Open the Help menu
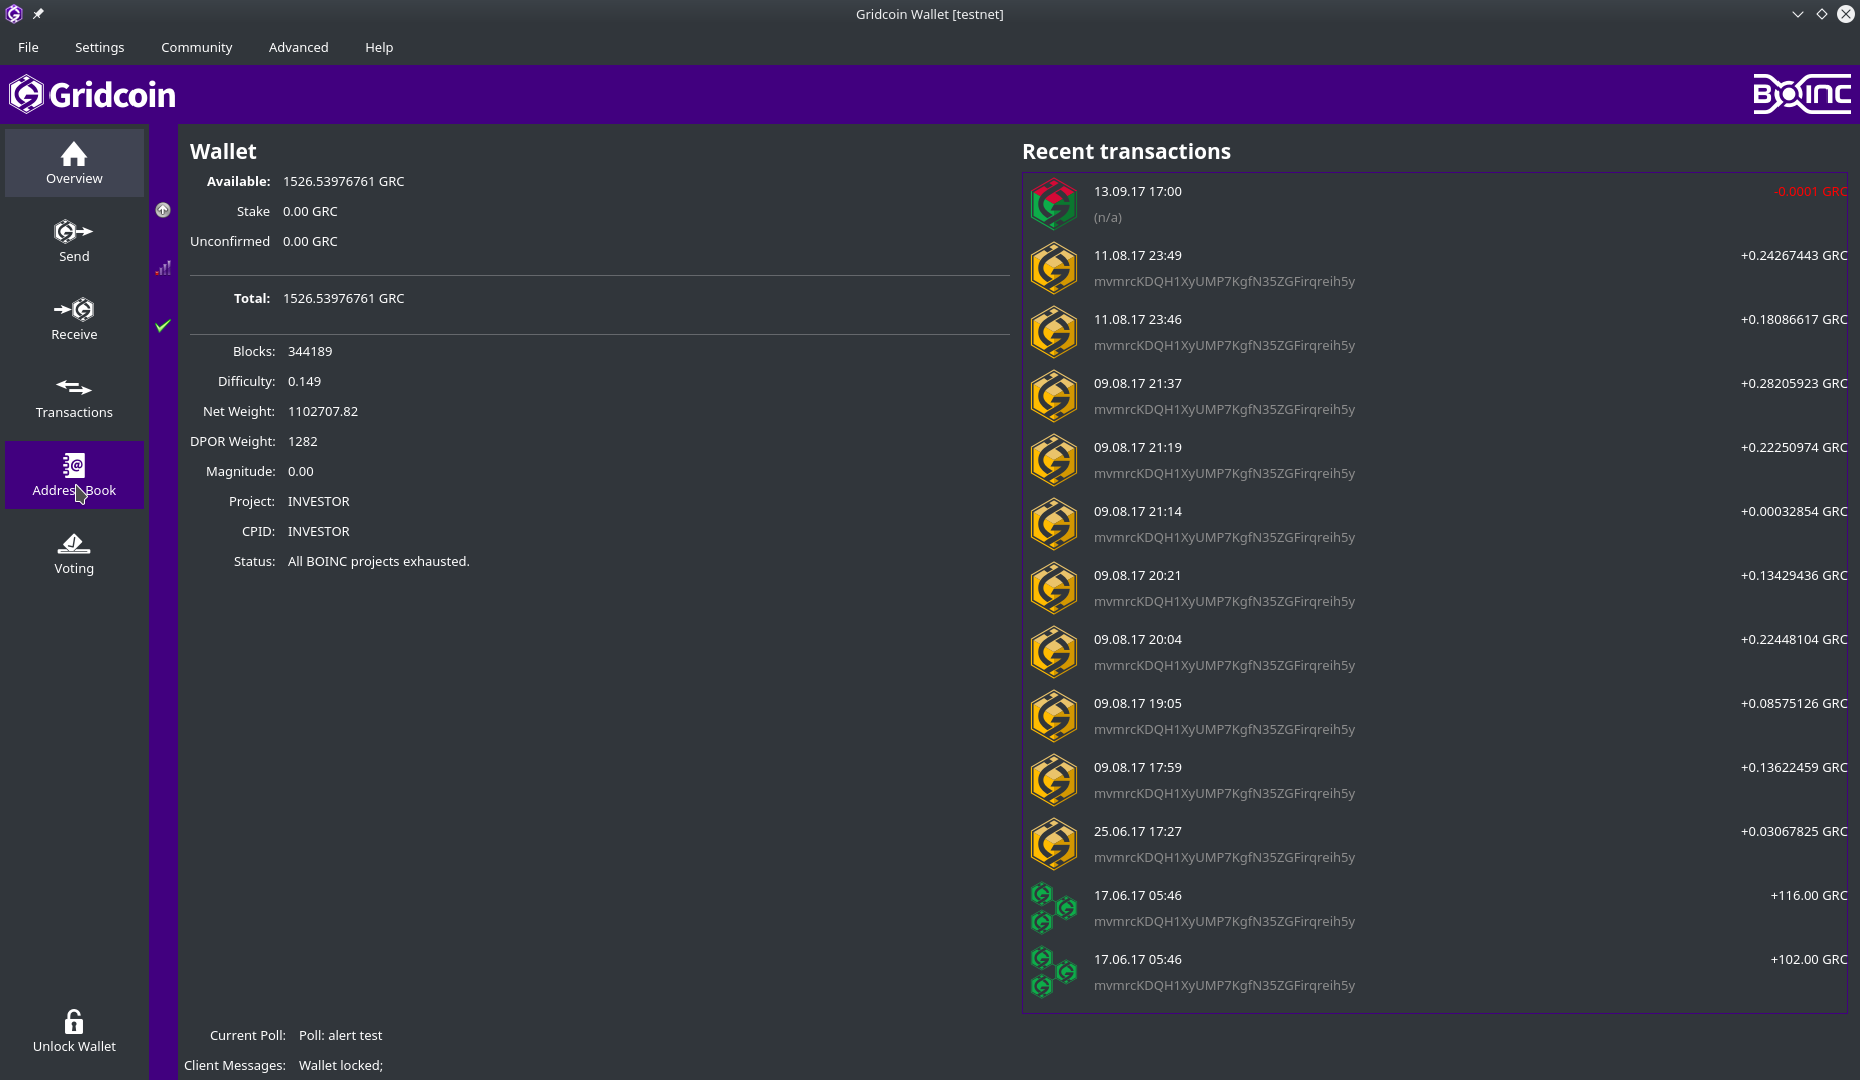This screenshot has height=1080, width=1860. pos(379,47)
